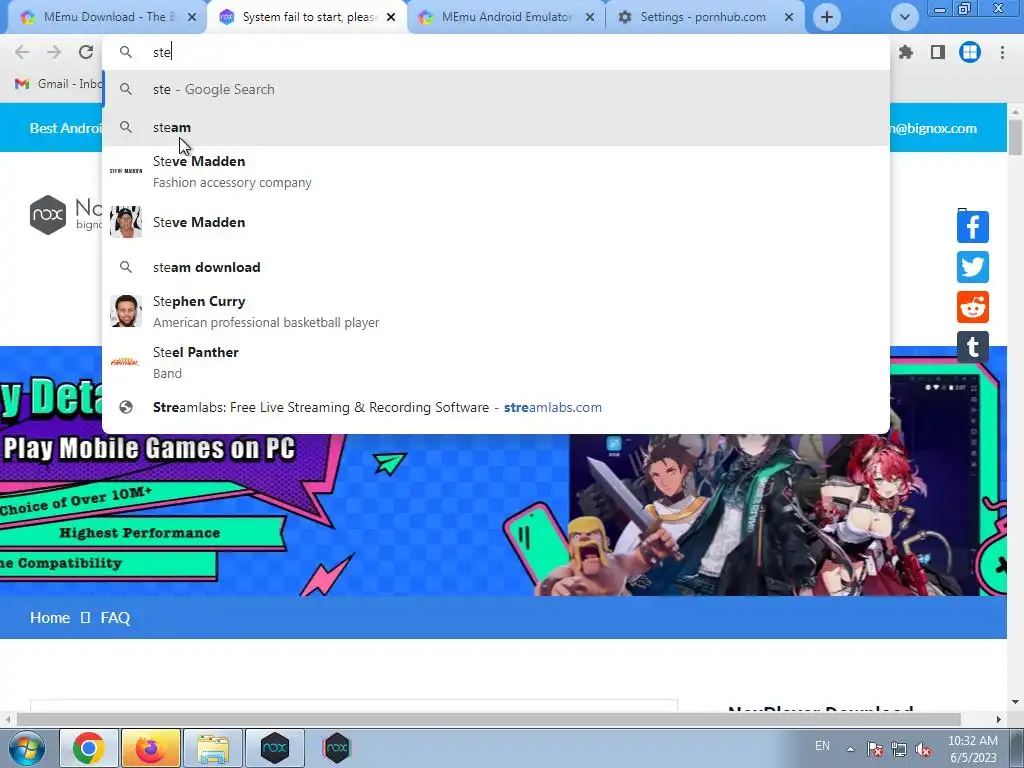Open Chrome from the taskbar

pyautogui.click(x=89, y=748)
